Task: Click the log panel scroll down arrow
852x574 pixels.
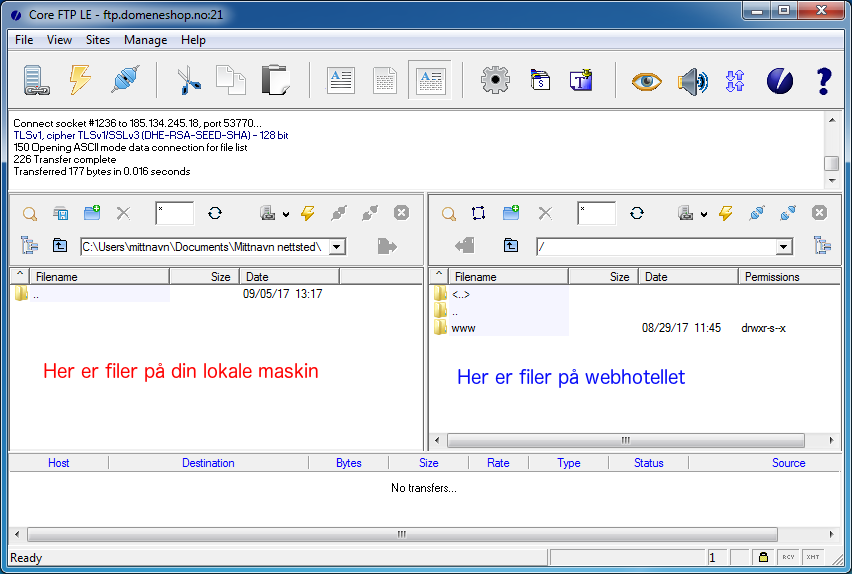Action: (x=832, y=180)
